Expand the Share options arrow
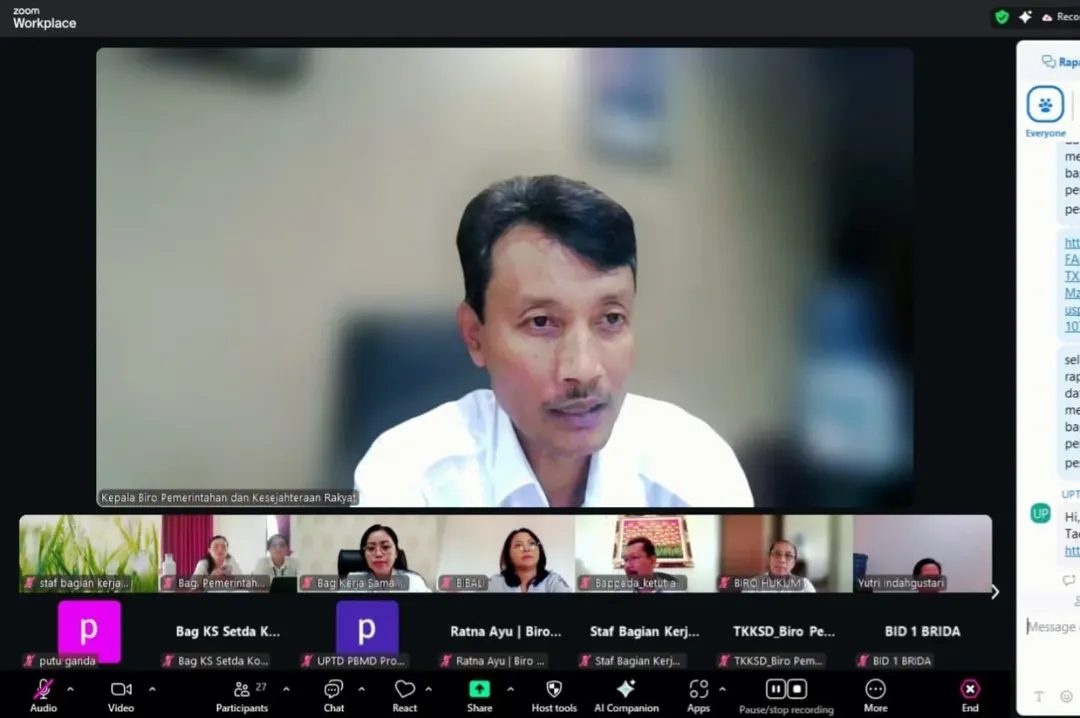 point(510,689)
